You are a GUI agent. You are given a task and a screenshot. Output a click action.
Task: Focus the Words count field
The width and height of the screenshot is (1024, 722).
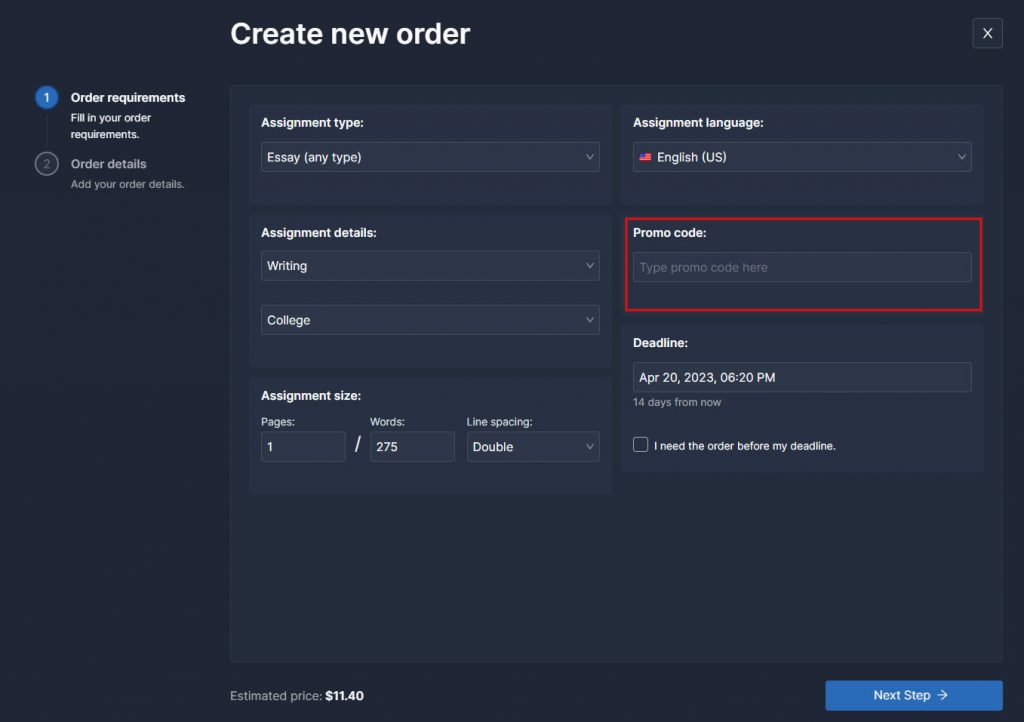click(x=412, y=447)
